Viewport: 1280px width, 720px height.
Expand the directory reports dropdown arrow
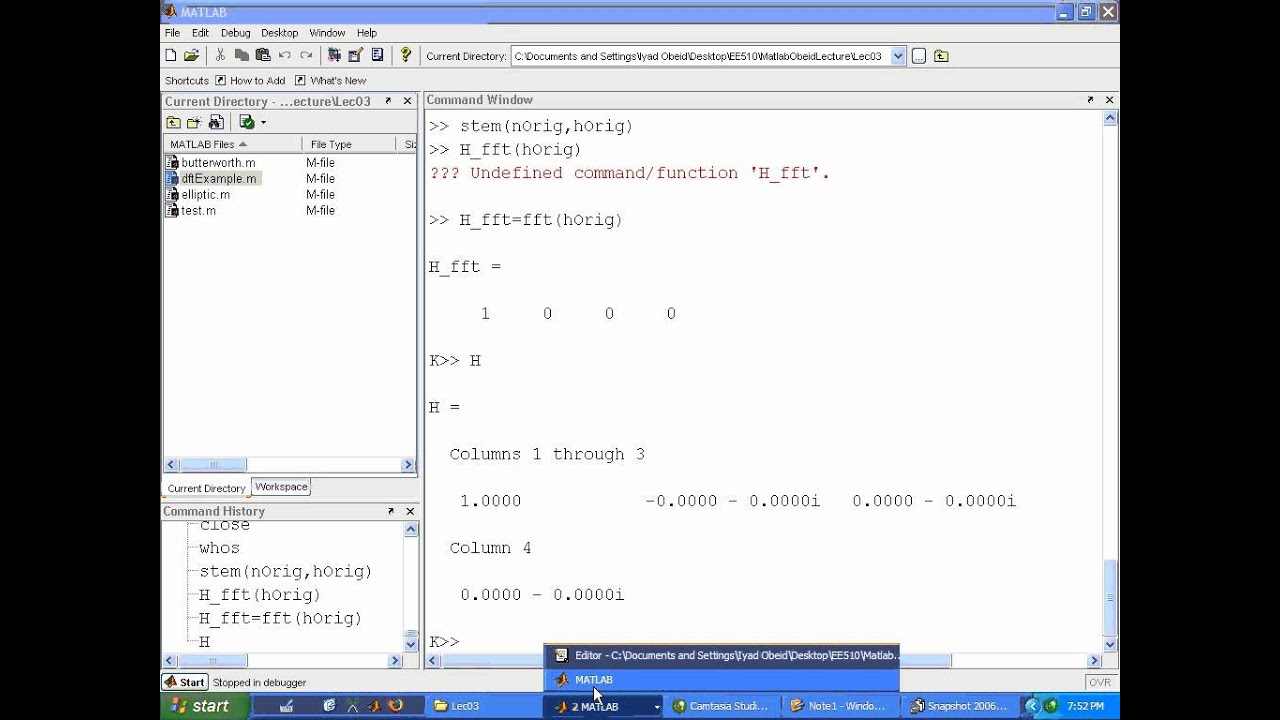[263, 122]
